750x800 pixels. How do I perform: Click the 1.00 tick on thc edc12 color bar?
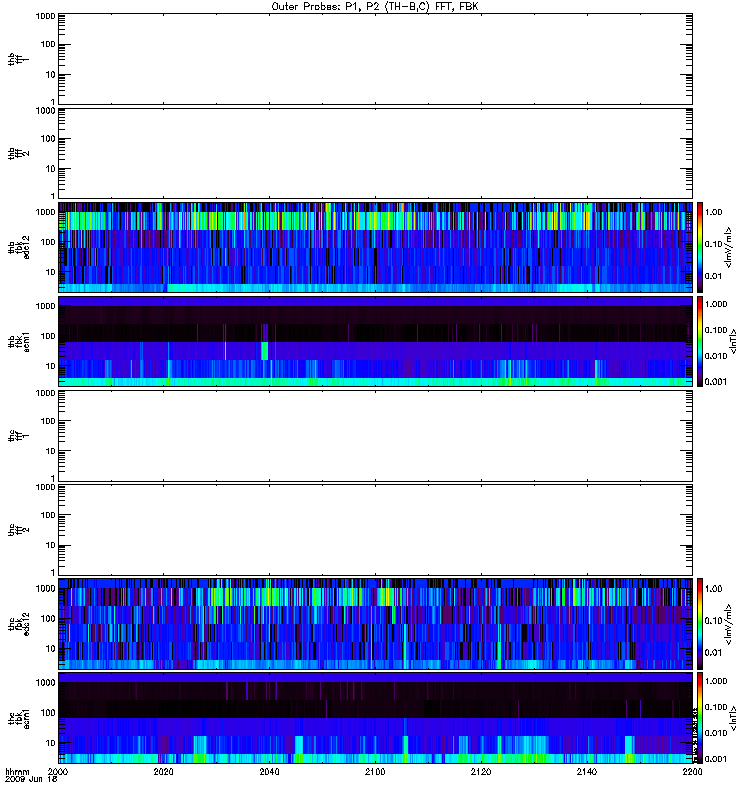coord(714,589)
